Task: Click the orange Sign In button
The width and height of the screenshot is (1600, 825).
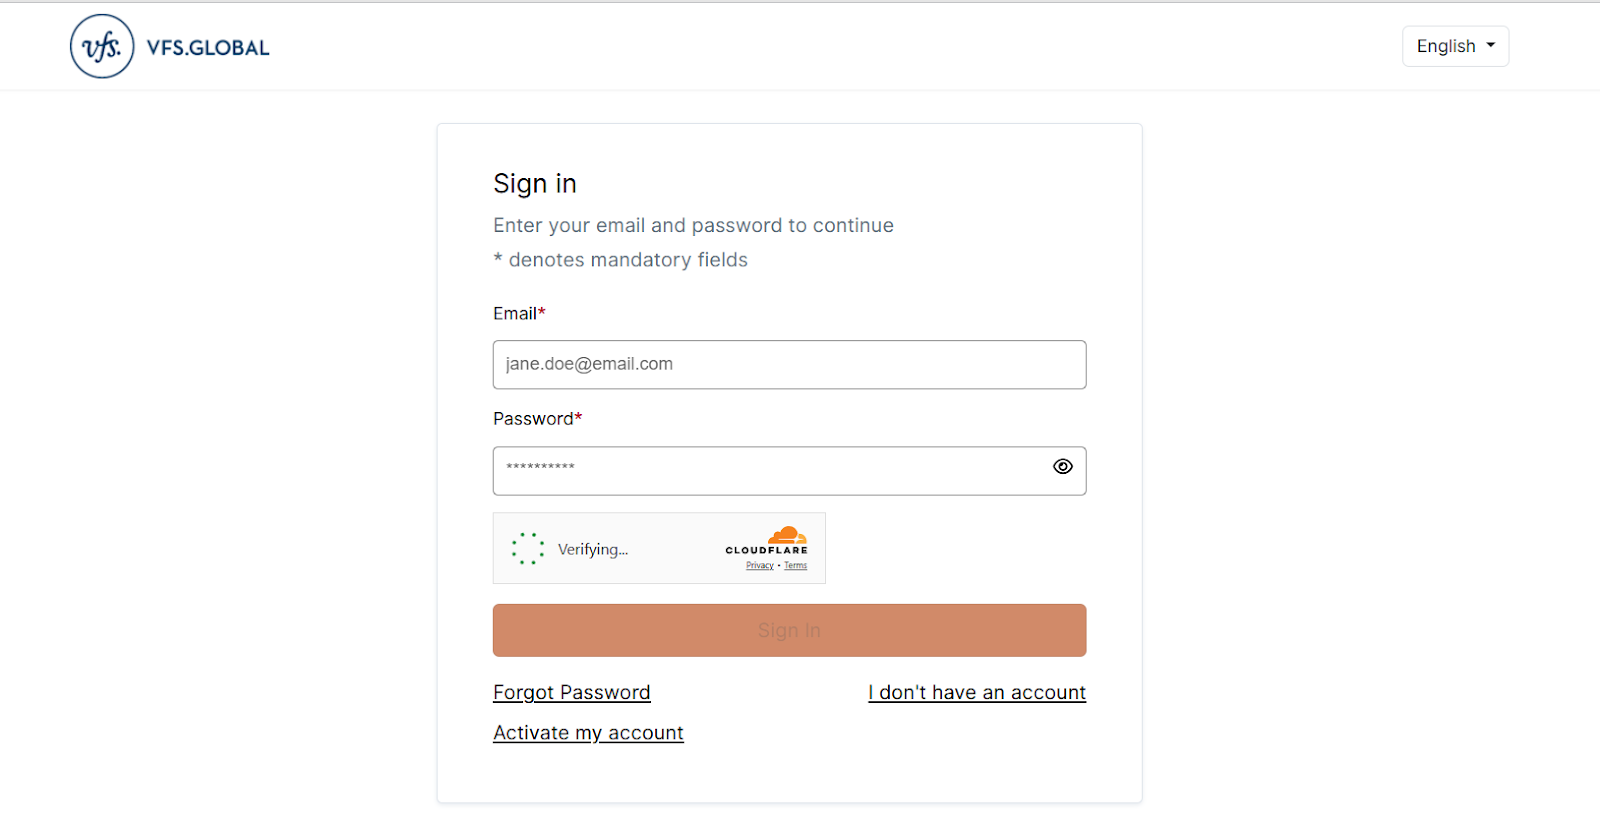Action: 789,630
